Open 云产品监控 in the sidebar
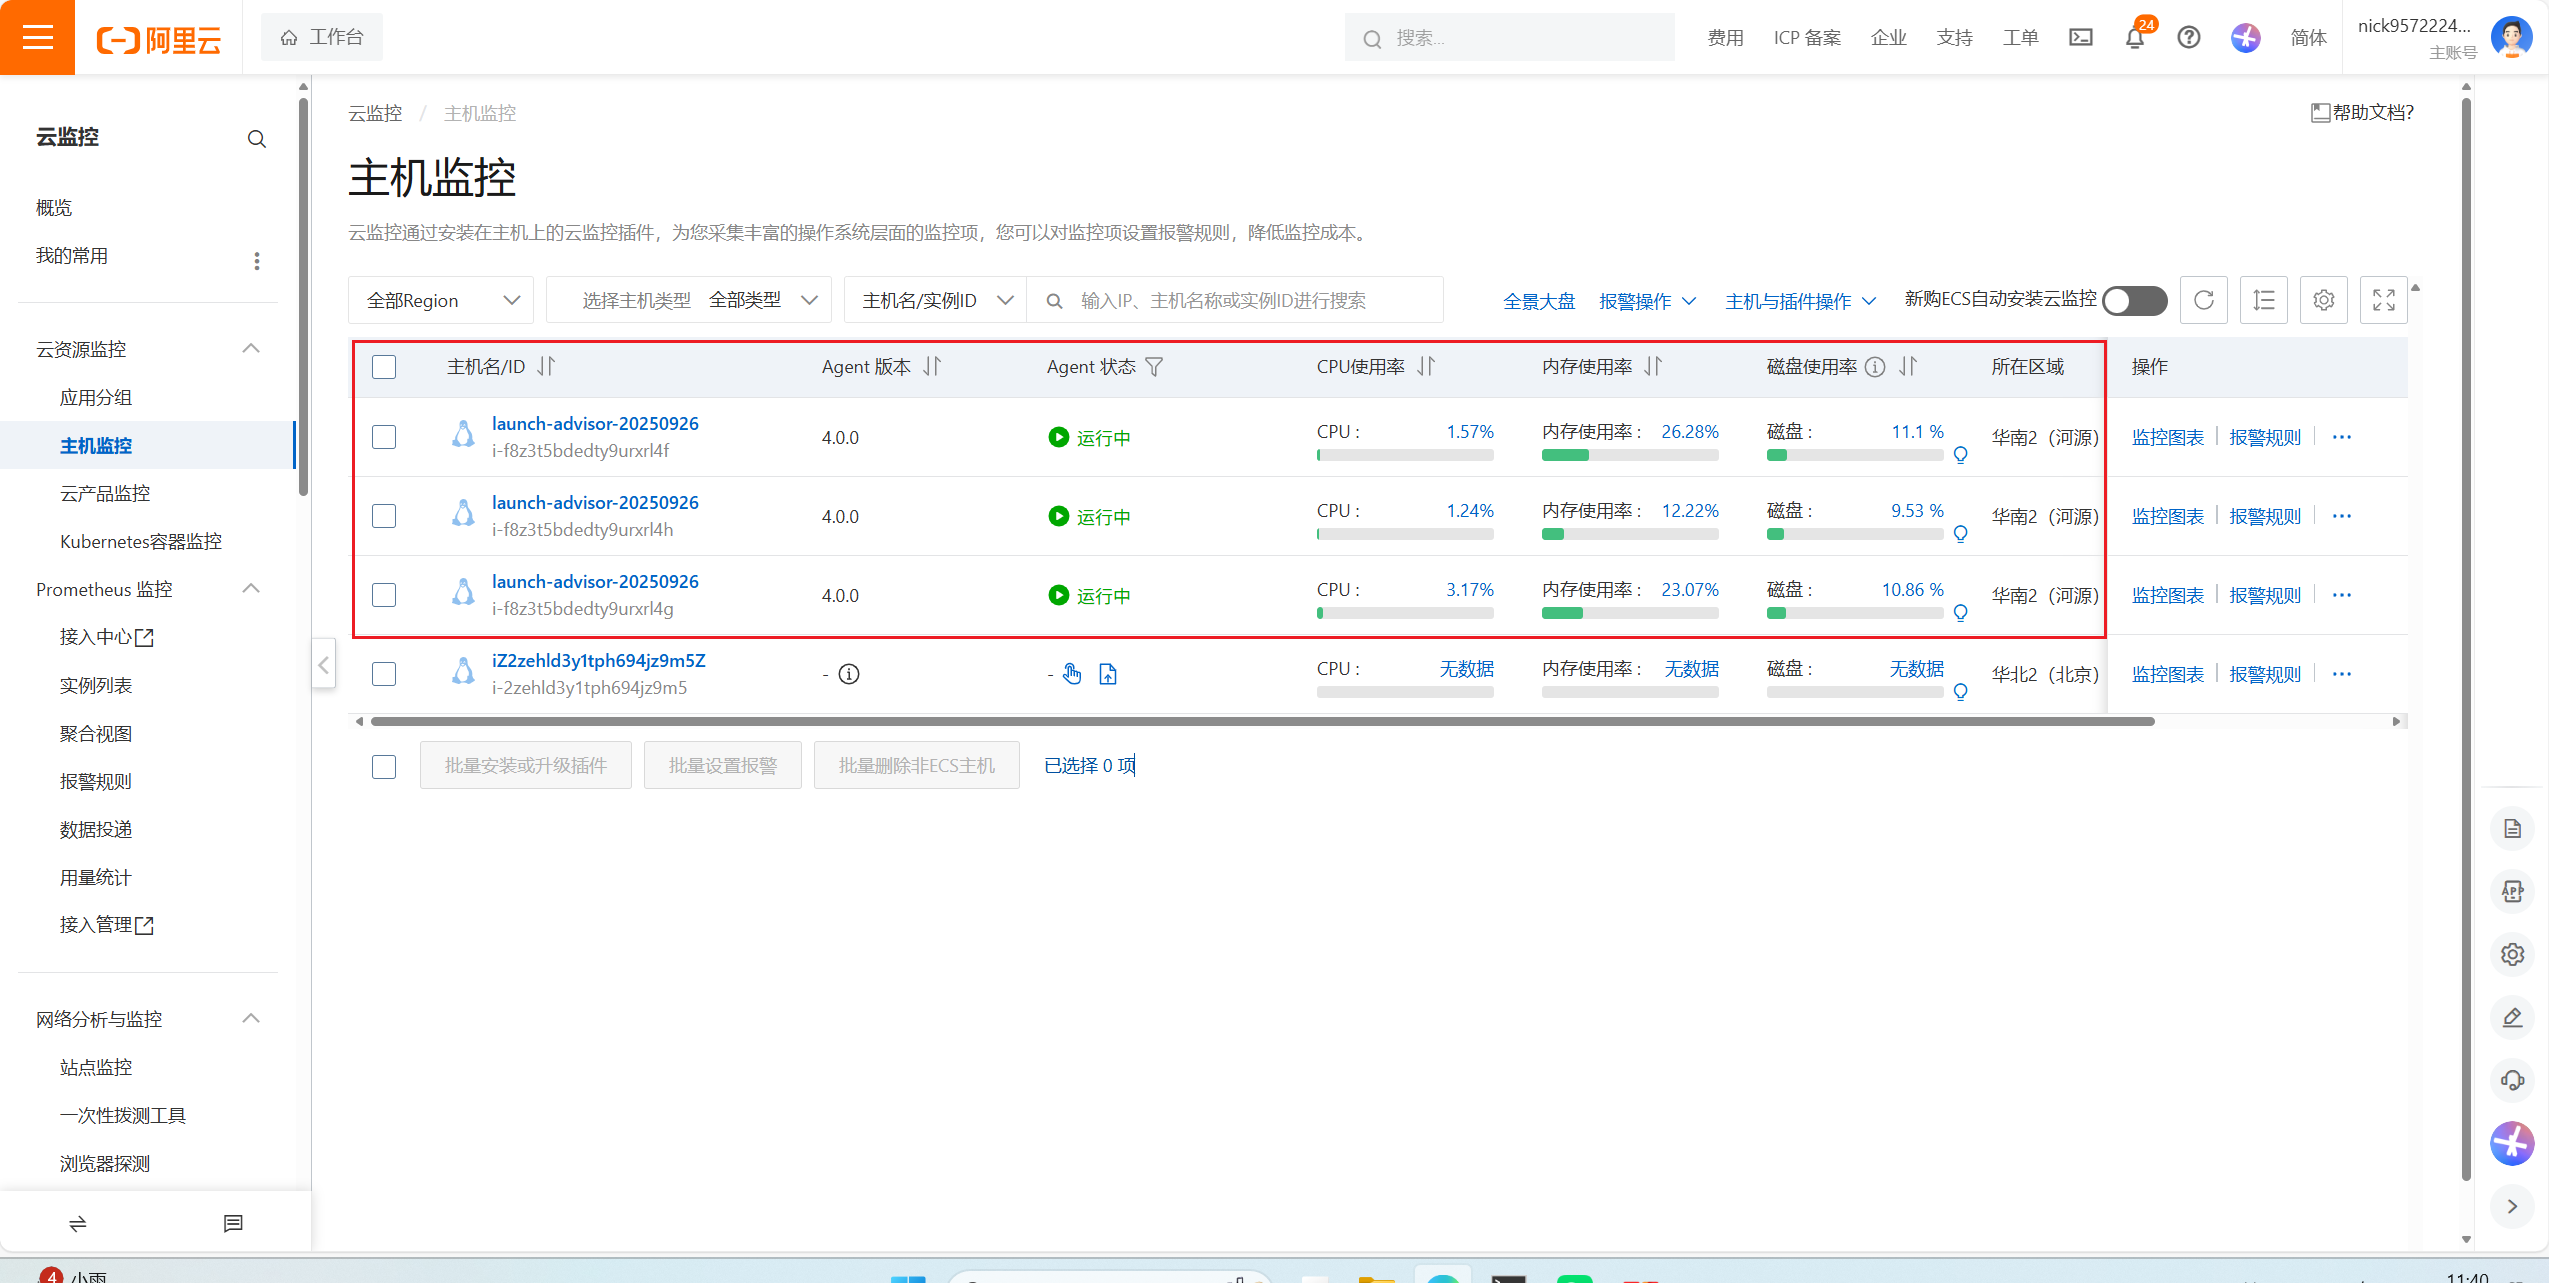 pyautogui.click(x=105, y=493)
